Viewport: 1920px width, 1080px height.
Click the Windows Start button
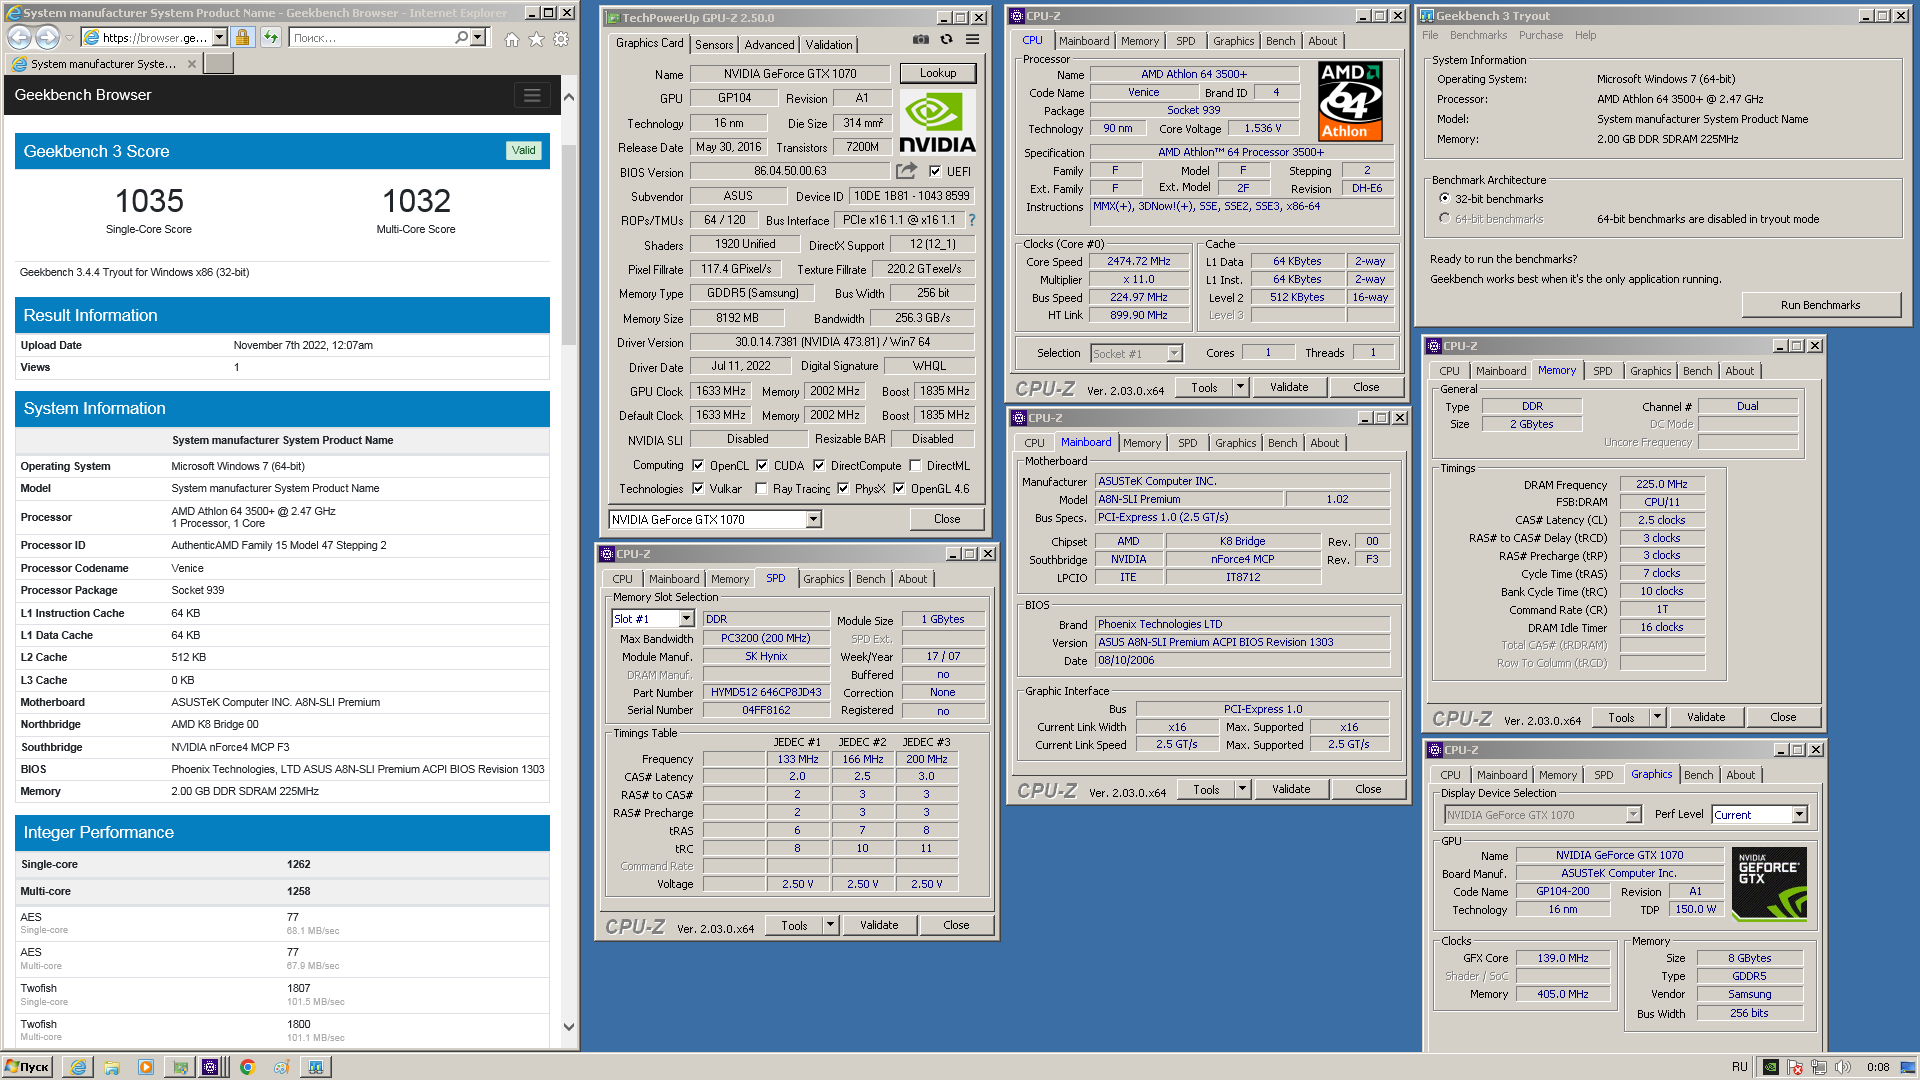[27, 1067]
